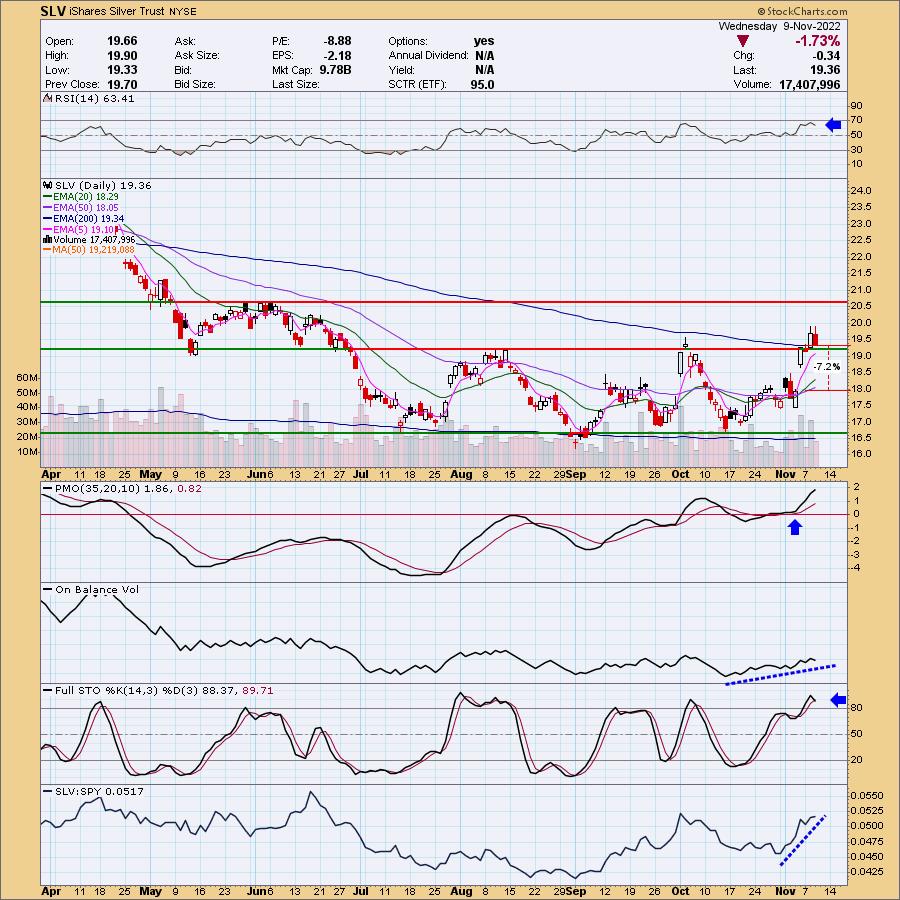
Task: Click the -1.73% percent change value
Action: 817,41
